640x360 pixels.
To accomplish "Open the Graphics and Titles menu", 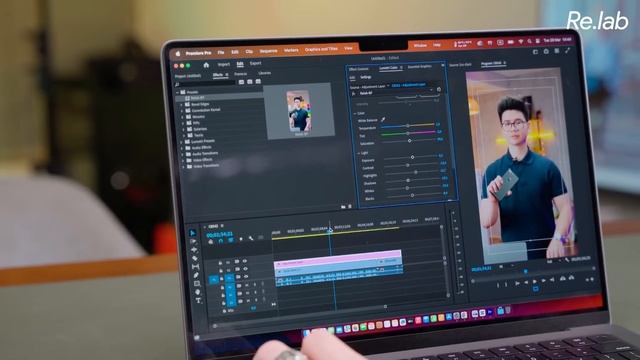I will 321,49.
